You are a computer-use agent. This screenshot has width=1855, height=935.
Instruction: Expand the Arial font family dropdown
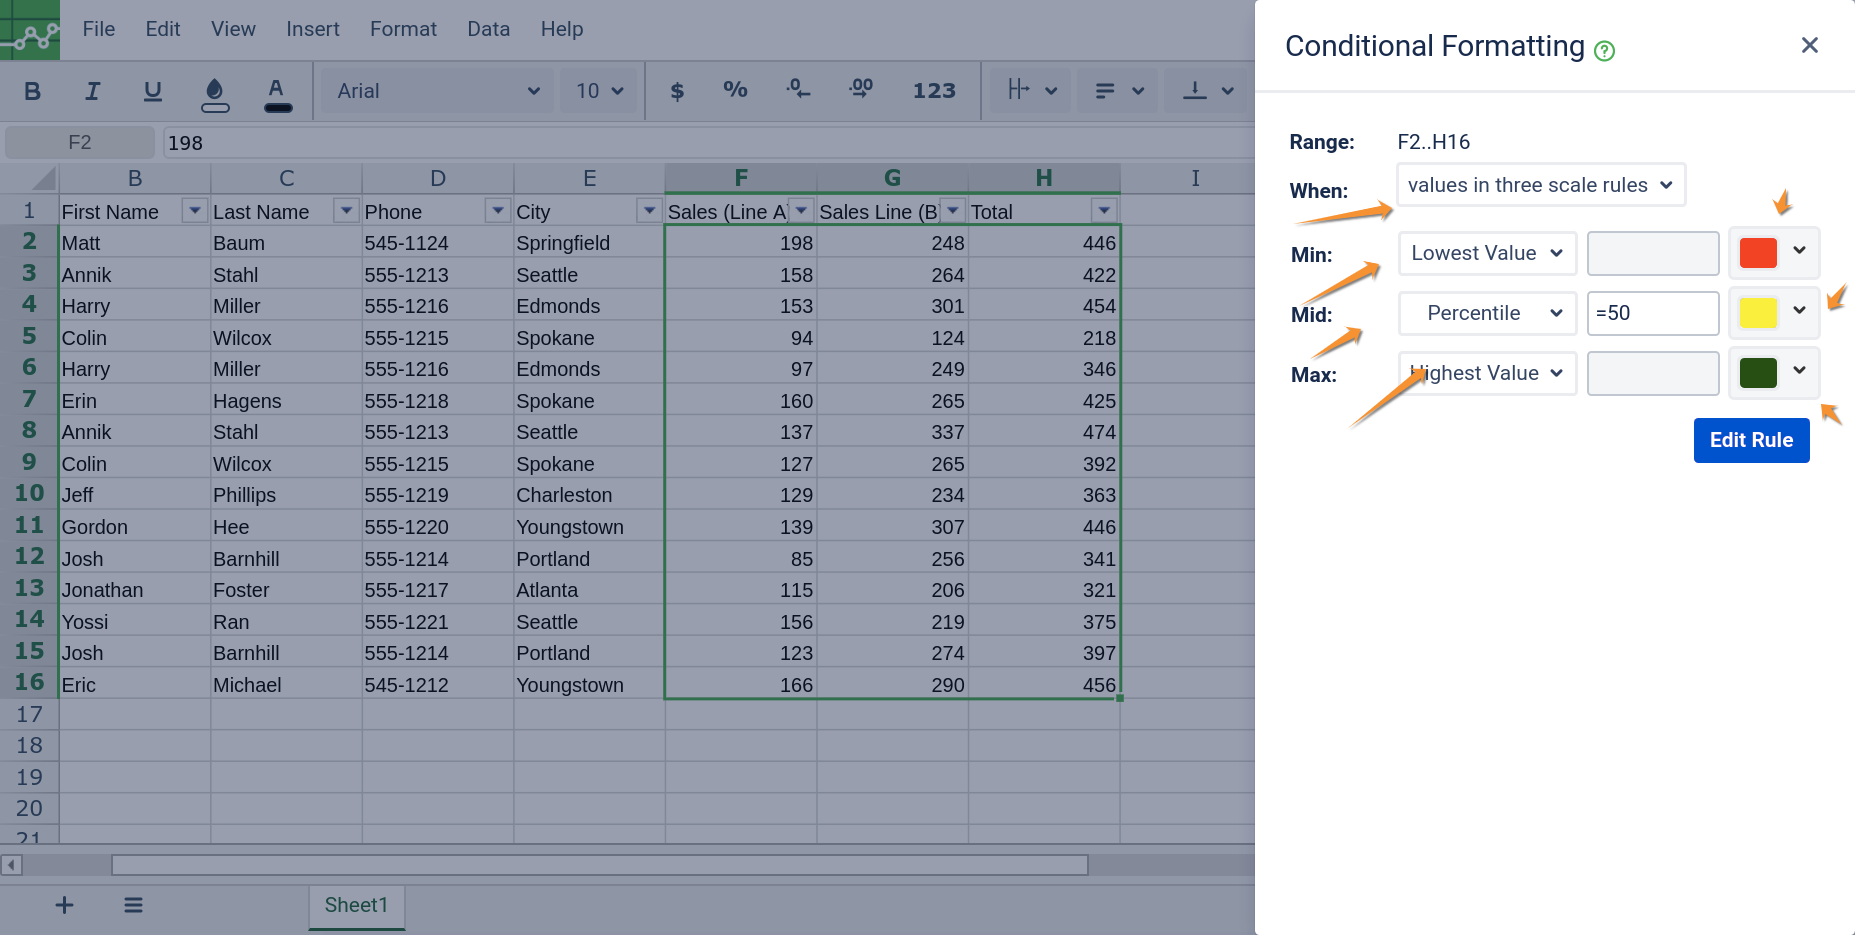[437, 91]
